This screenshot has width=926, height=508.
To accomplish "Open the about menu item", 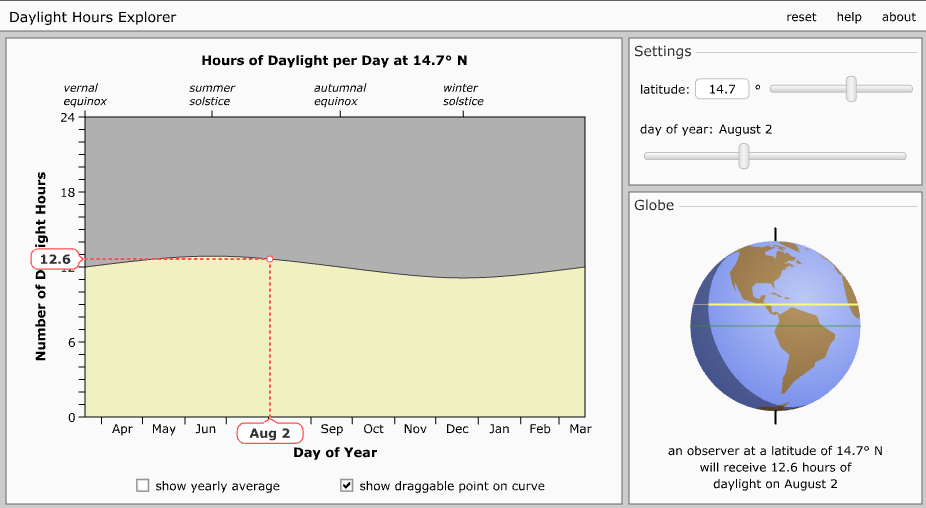I will coord(898,17).
